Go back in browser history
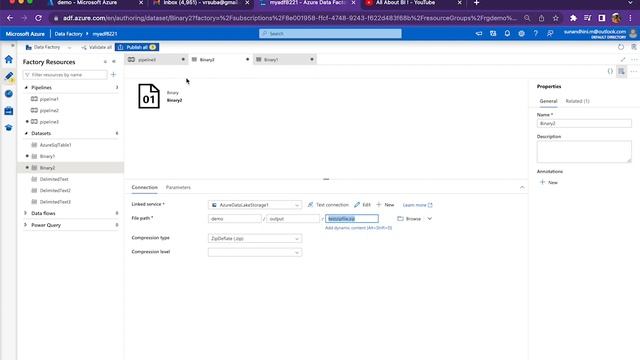 pyautogui.click(x=10, y=18)
